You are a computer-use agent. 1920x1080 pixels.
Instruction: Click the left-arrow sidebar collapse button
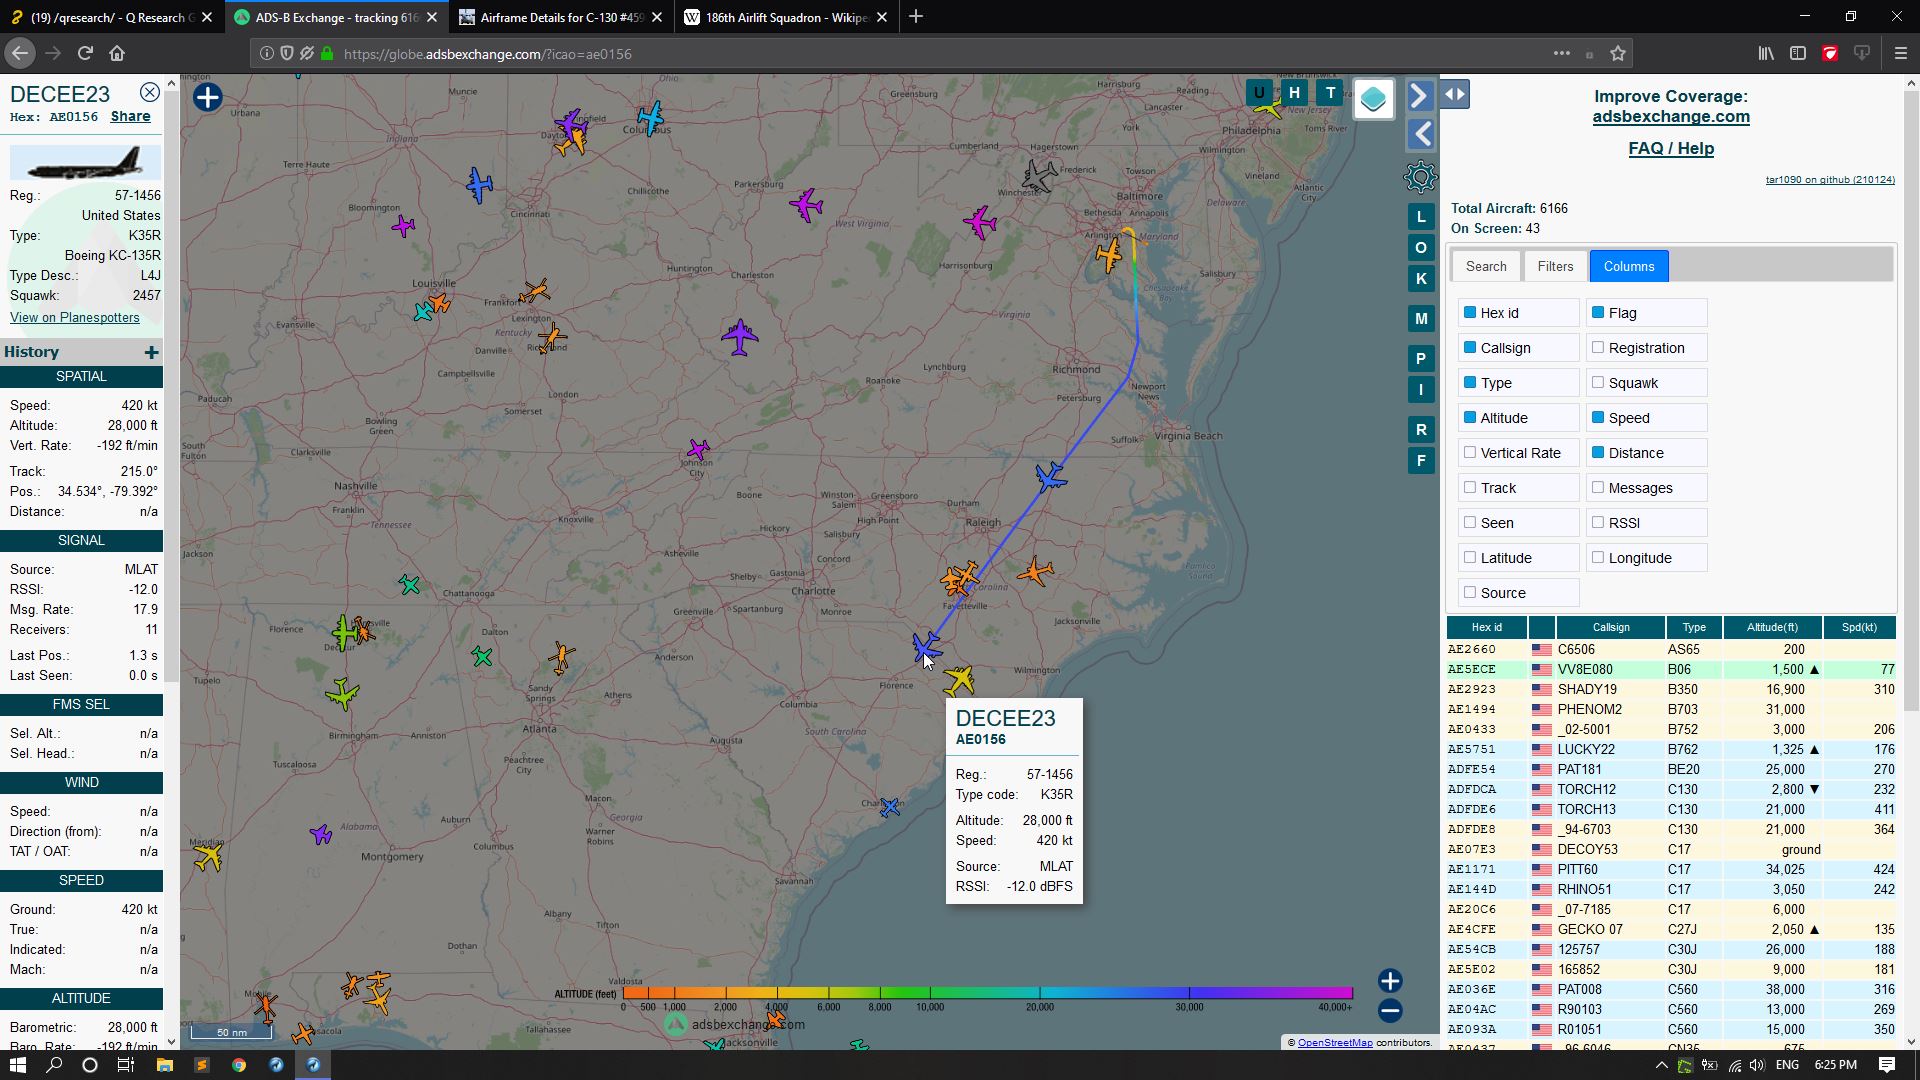pos(1420,134)
